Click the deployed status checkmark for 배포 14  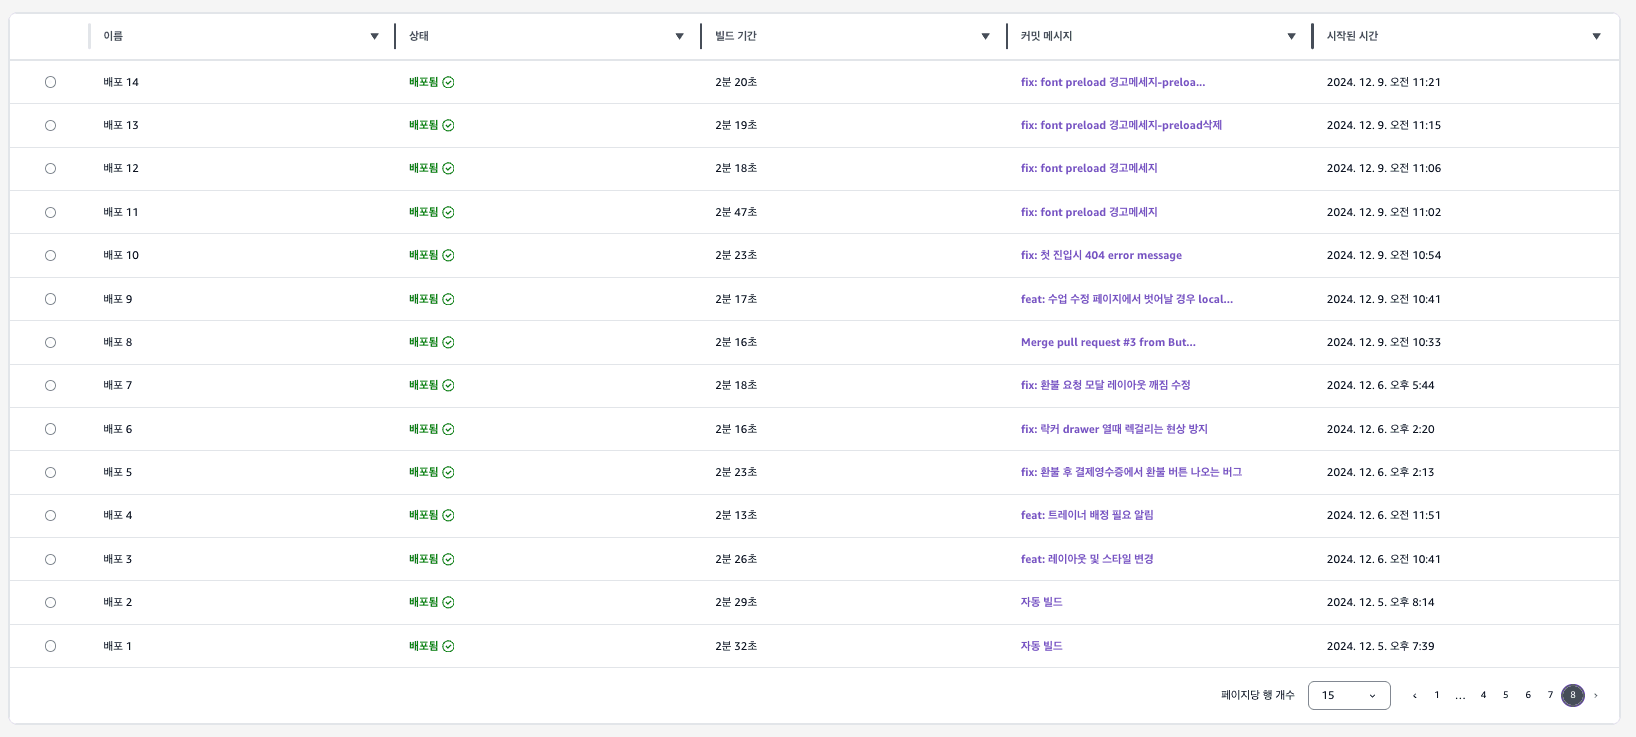[x=448, y=82]
